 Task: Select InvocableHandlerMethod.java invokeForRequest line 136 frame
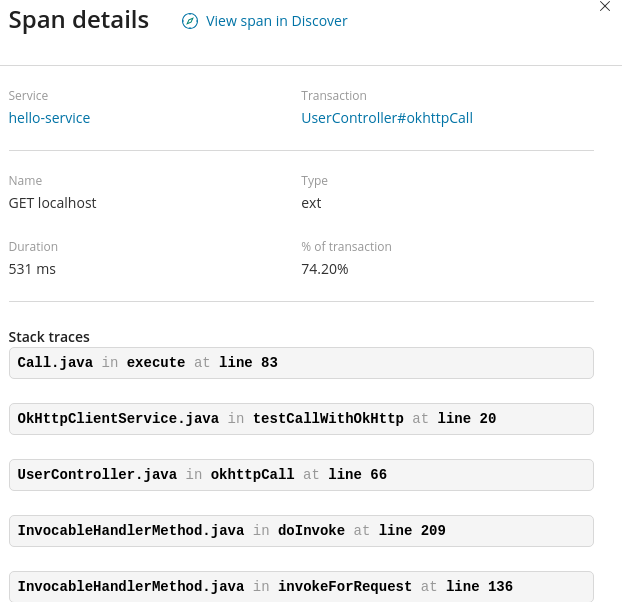point(301,586)
